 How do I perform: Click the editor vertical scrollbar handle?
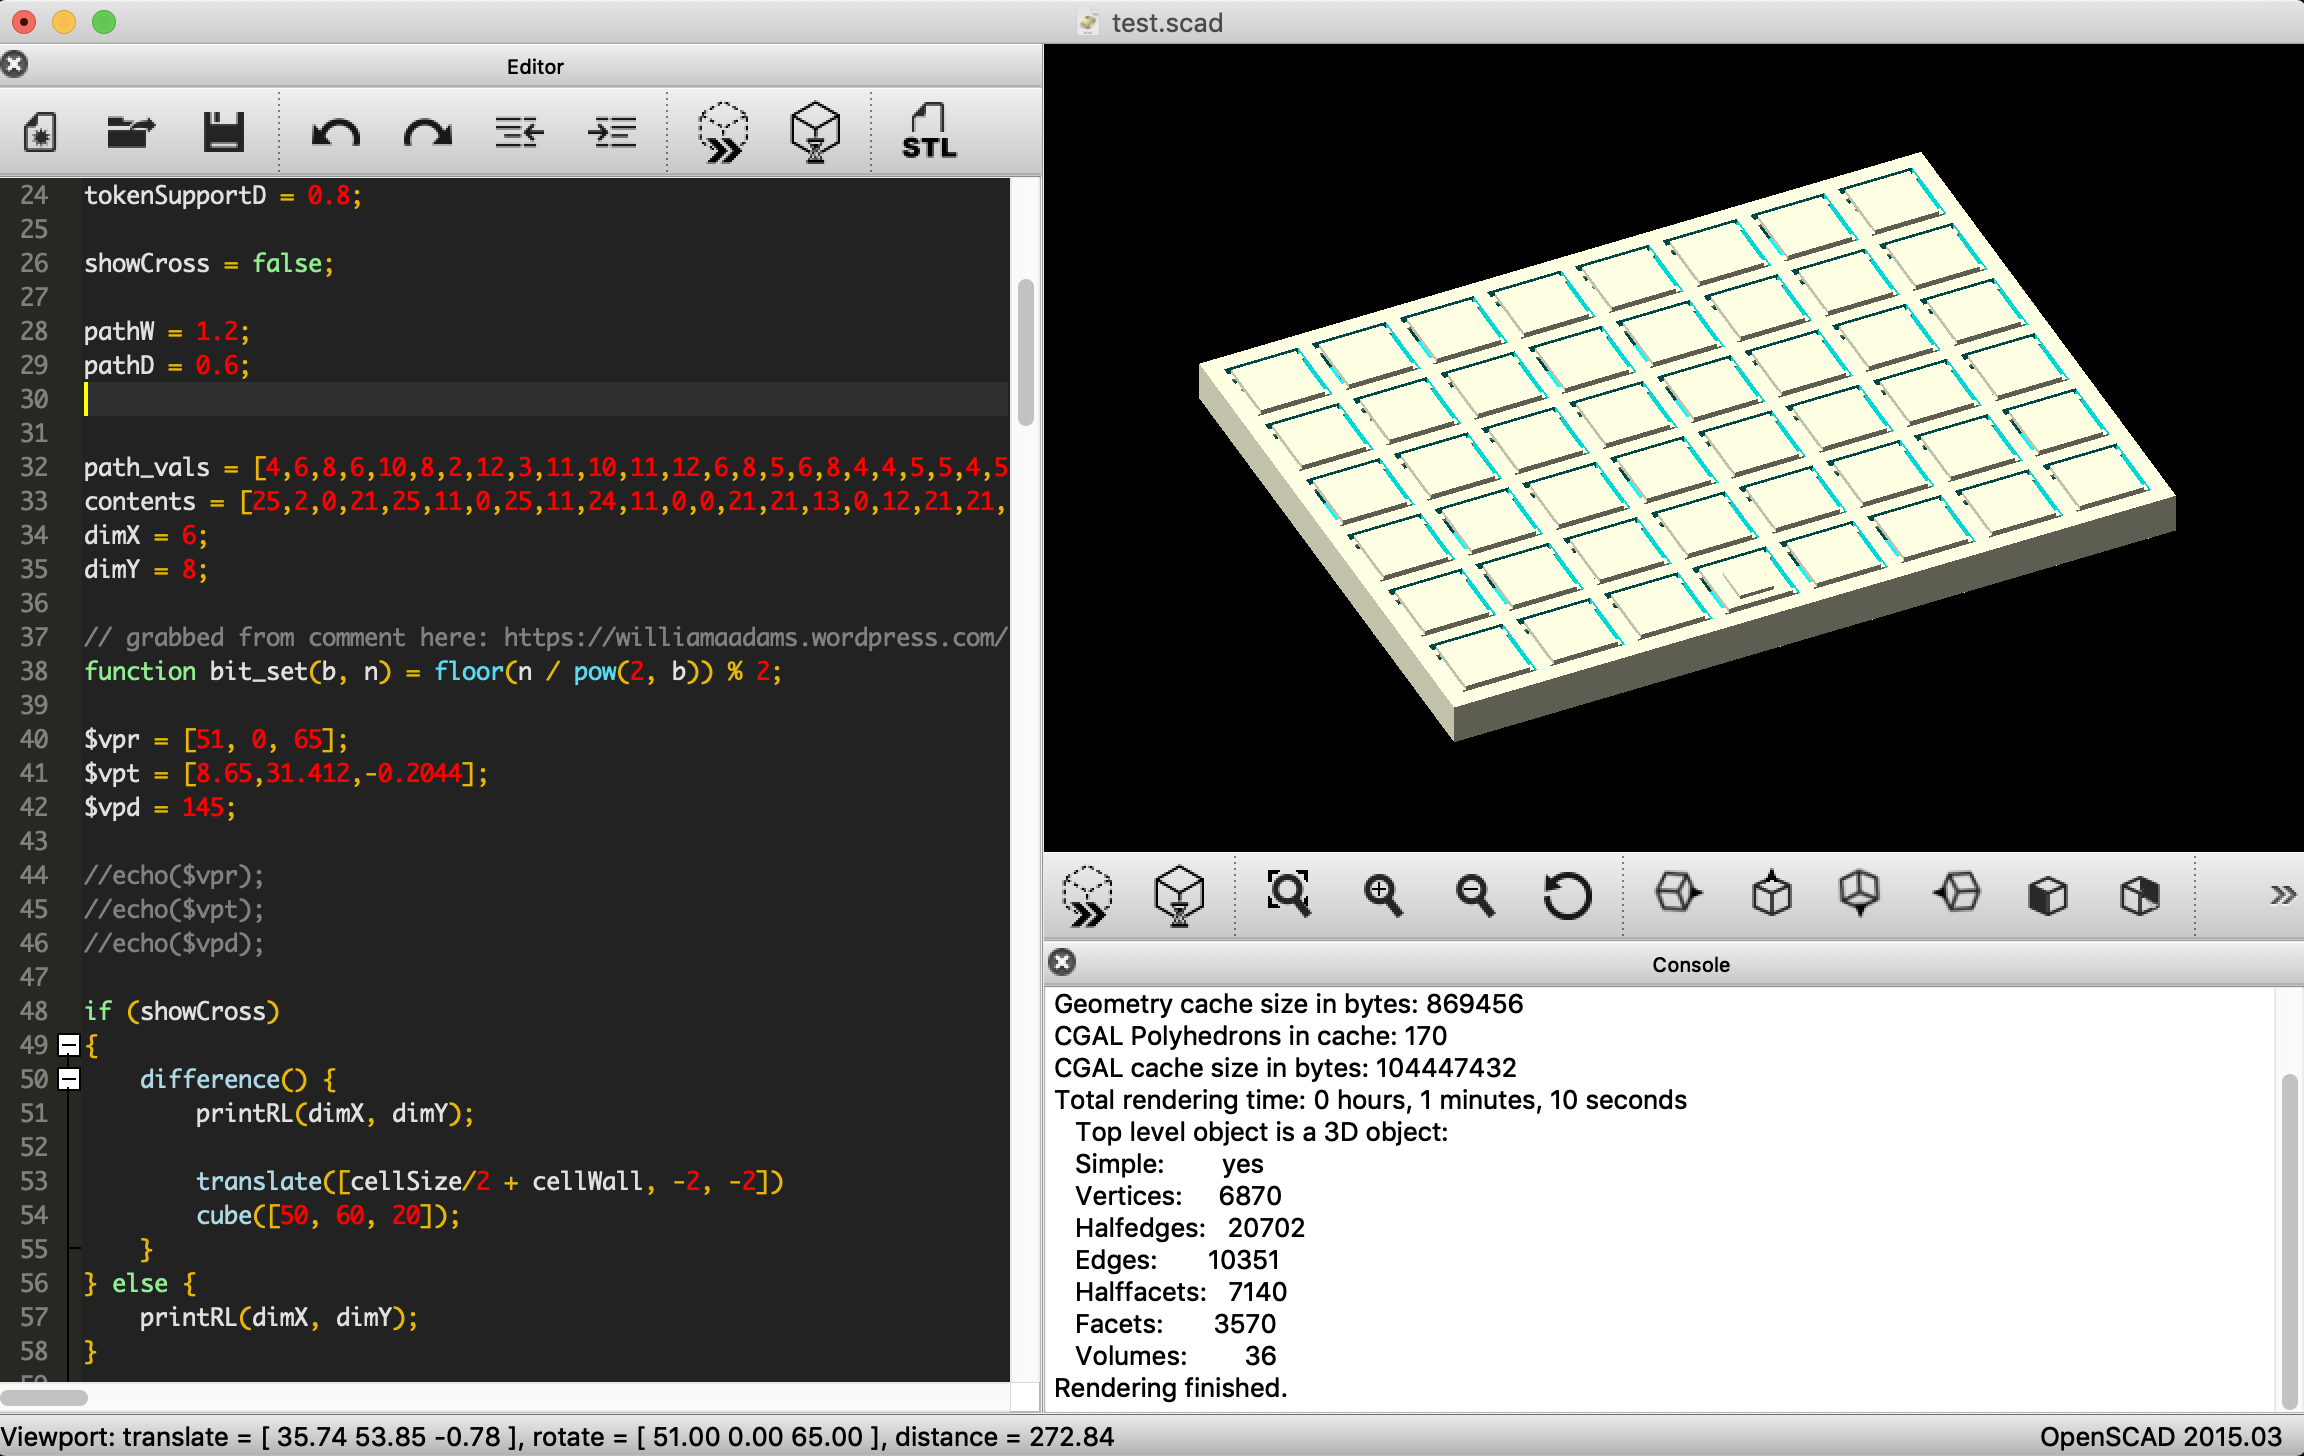[1025, 352]
